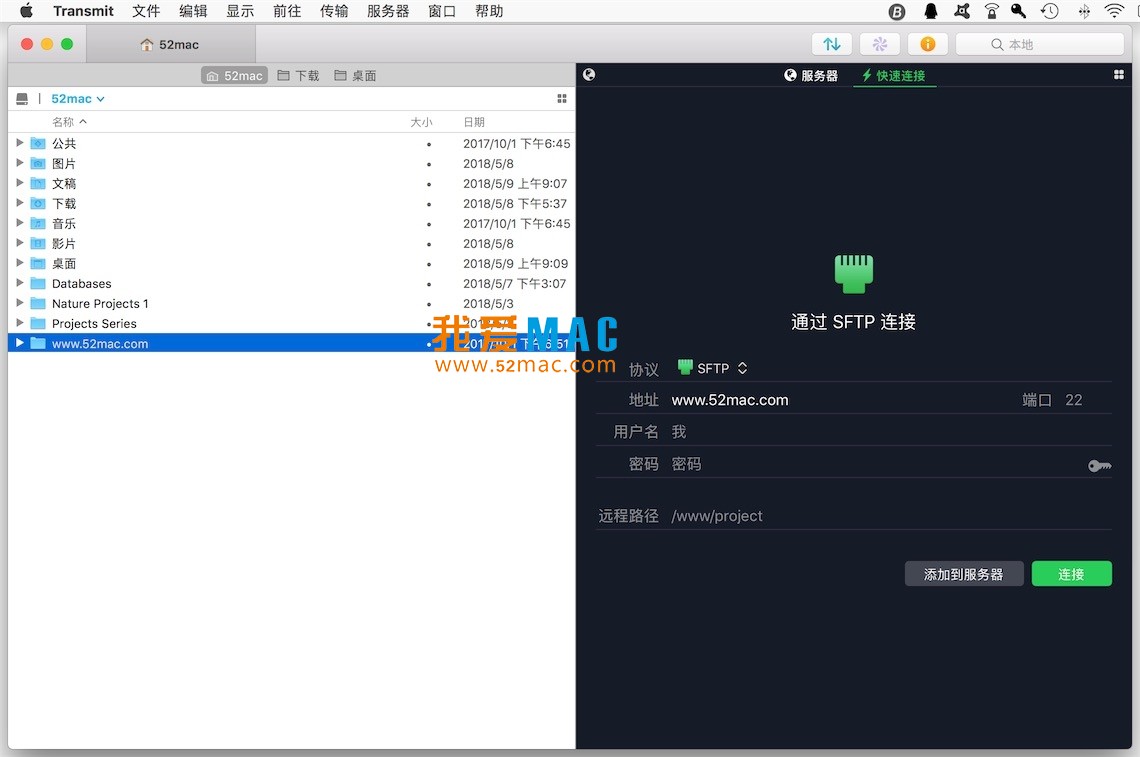Open the 传输 menu
1140x757 pixels.
coord(334,11)
